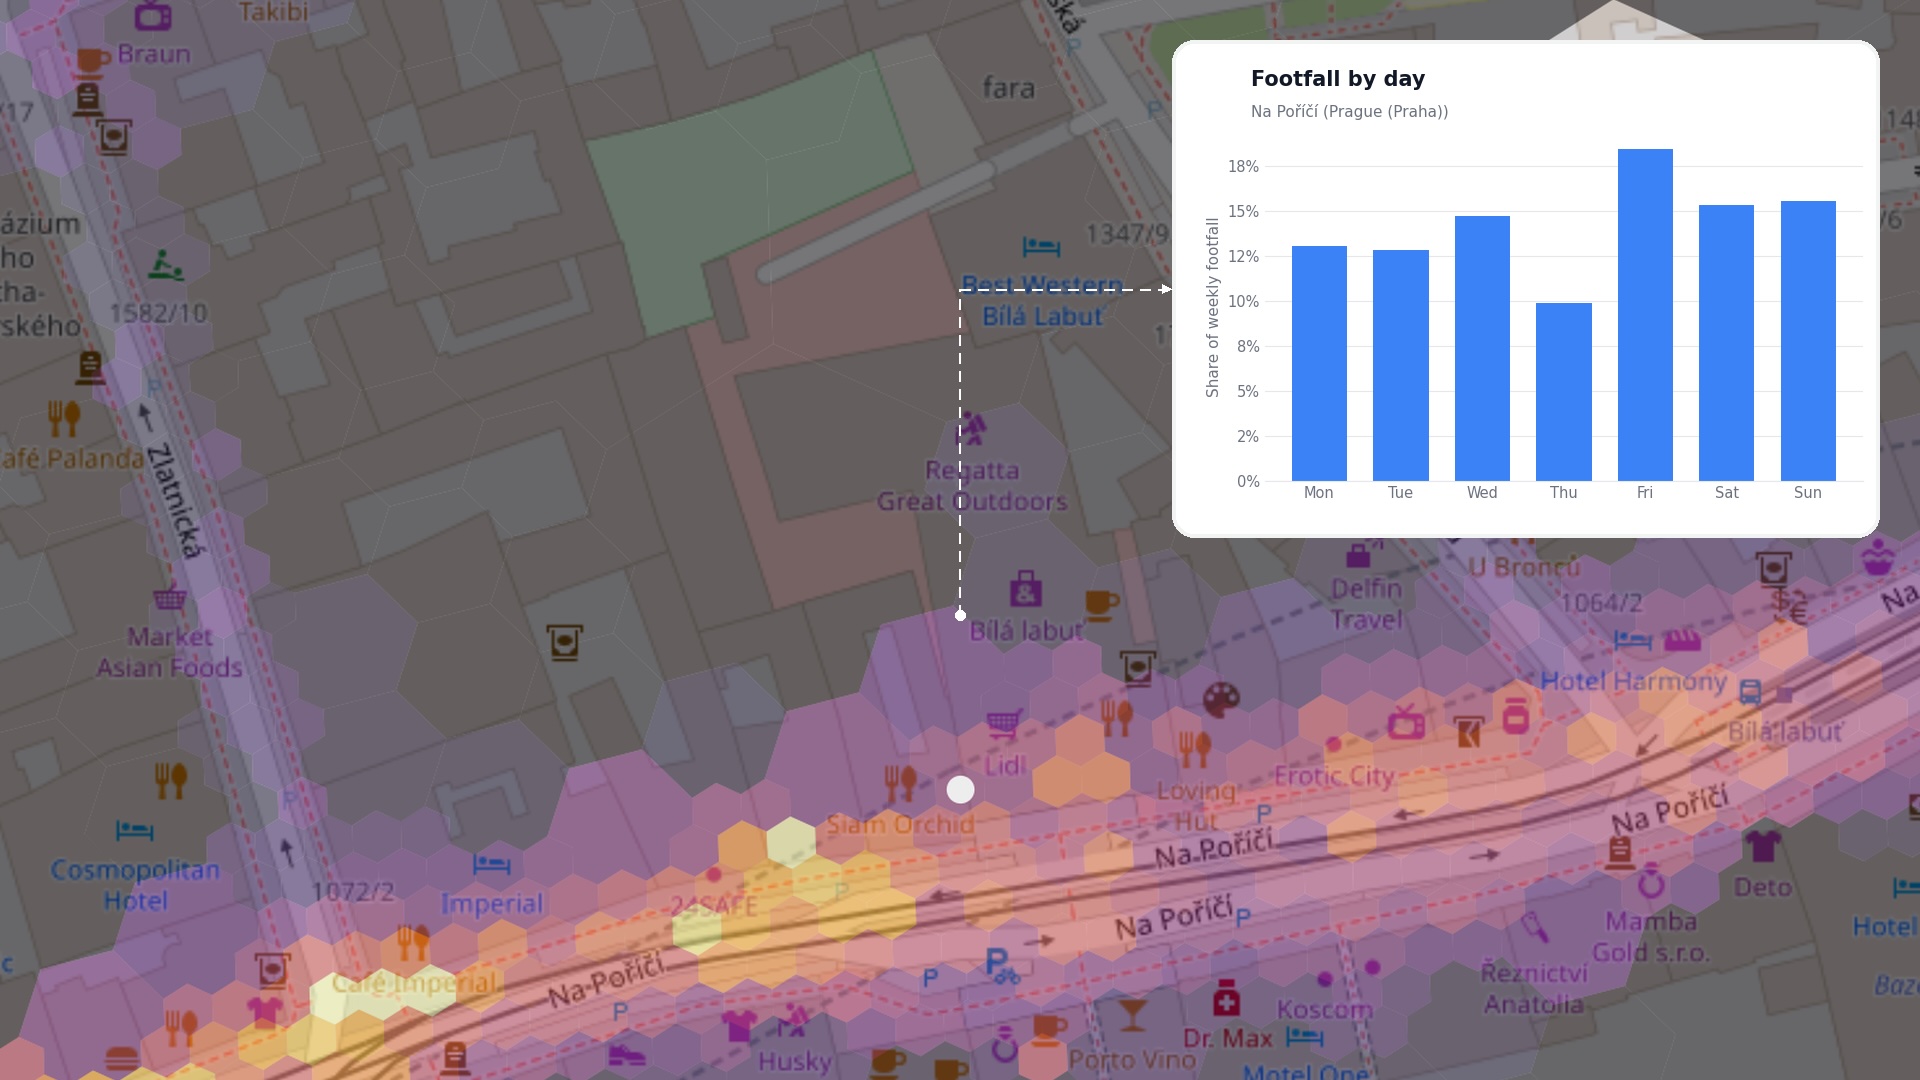The width and height of the screenshot is (1920, 1080).
Task: Click the pink factory icon near Hotel Harmony
Action: (x=1683, y=641)
